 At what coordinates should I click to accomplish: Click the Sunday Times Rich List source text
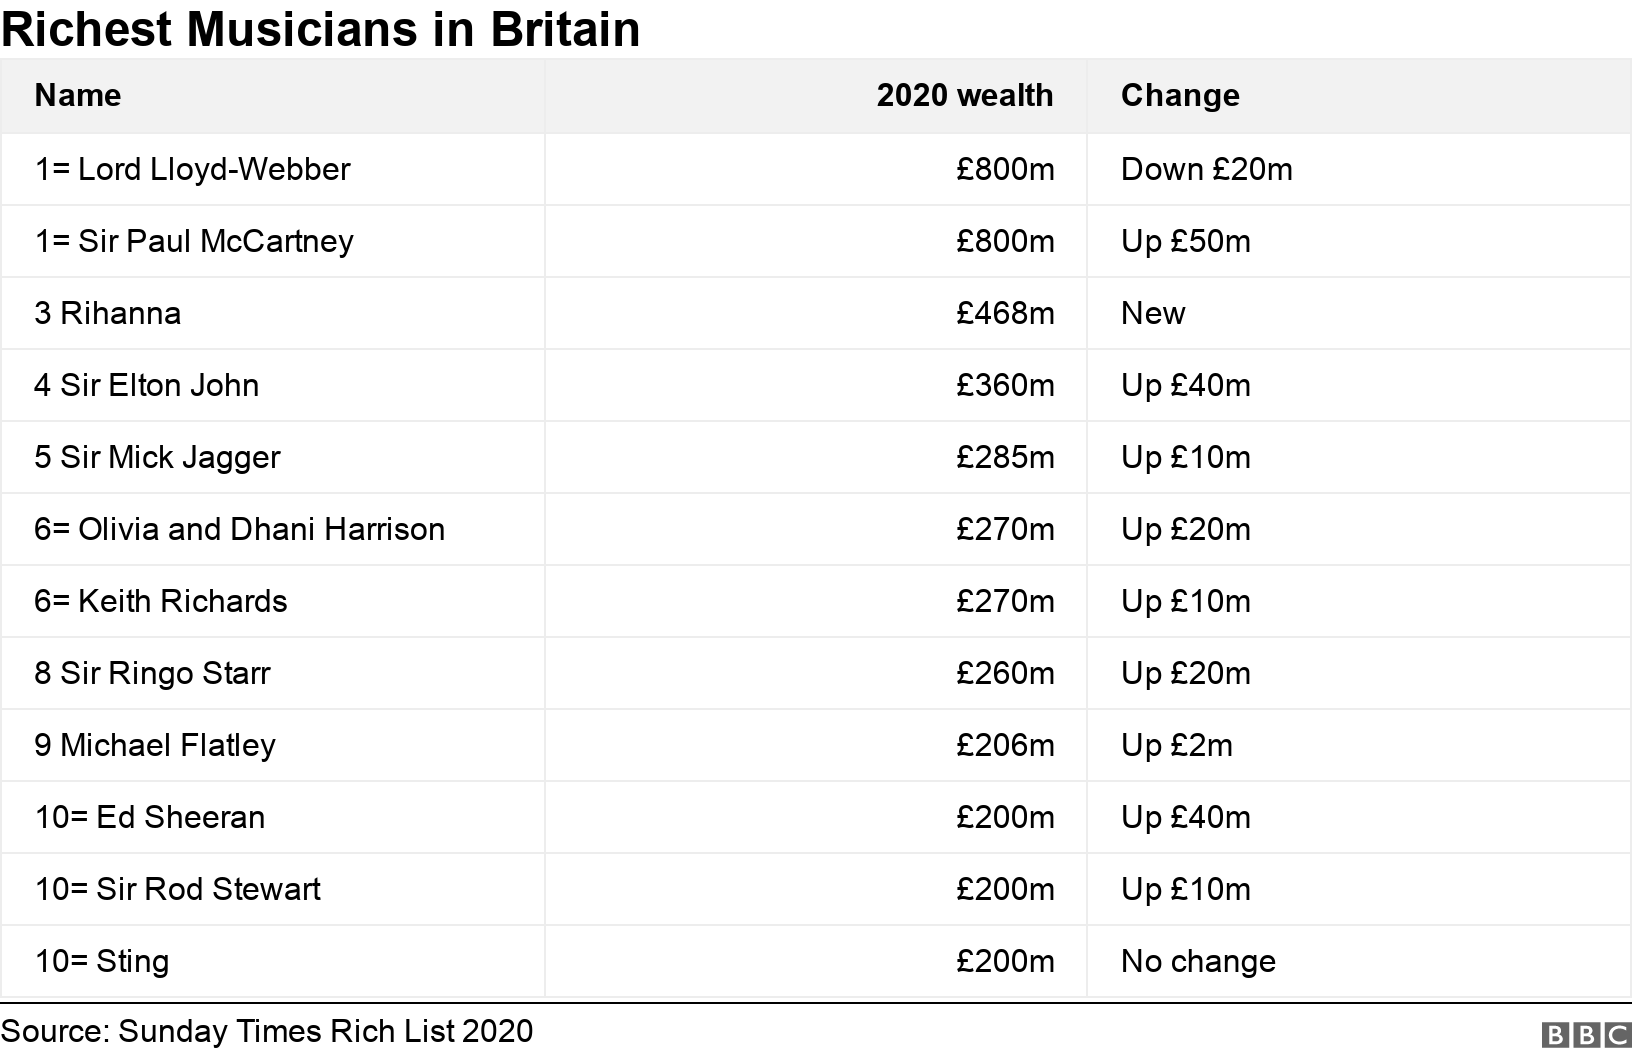[267, 1031]
